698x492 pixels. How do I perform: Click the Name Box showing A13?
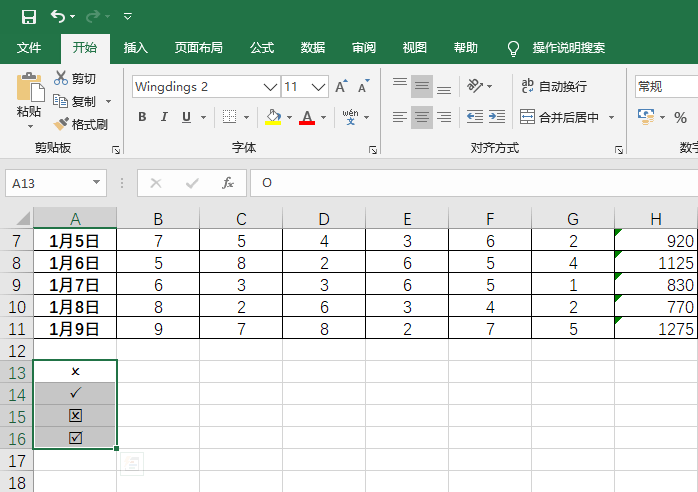point(56,183)
